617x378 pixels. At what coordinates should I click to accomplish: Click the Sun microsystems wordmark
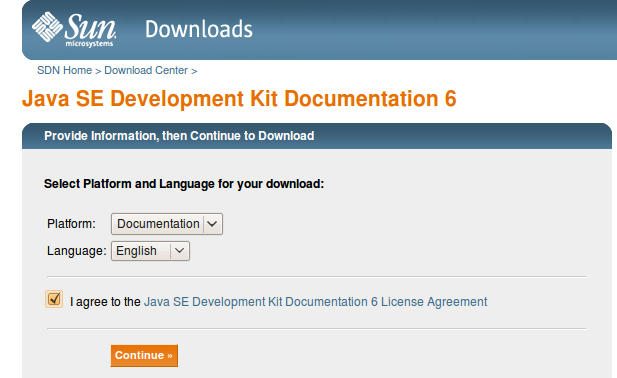[x=90, y=30]
